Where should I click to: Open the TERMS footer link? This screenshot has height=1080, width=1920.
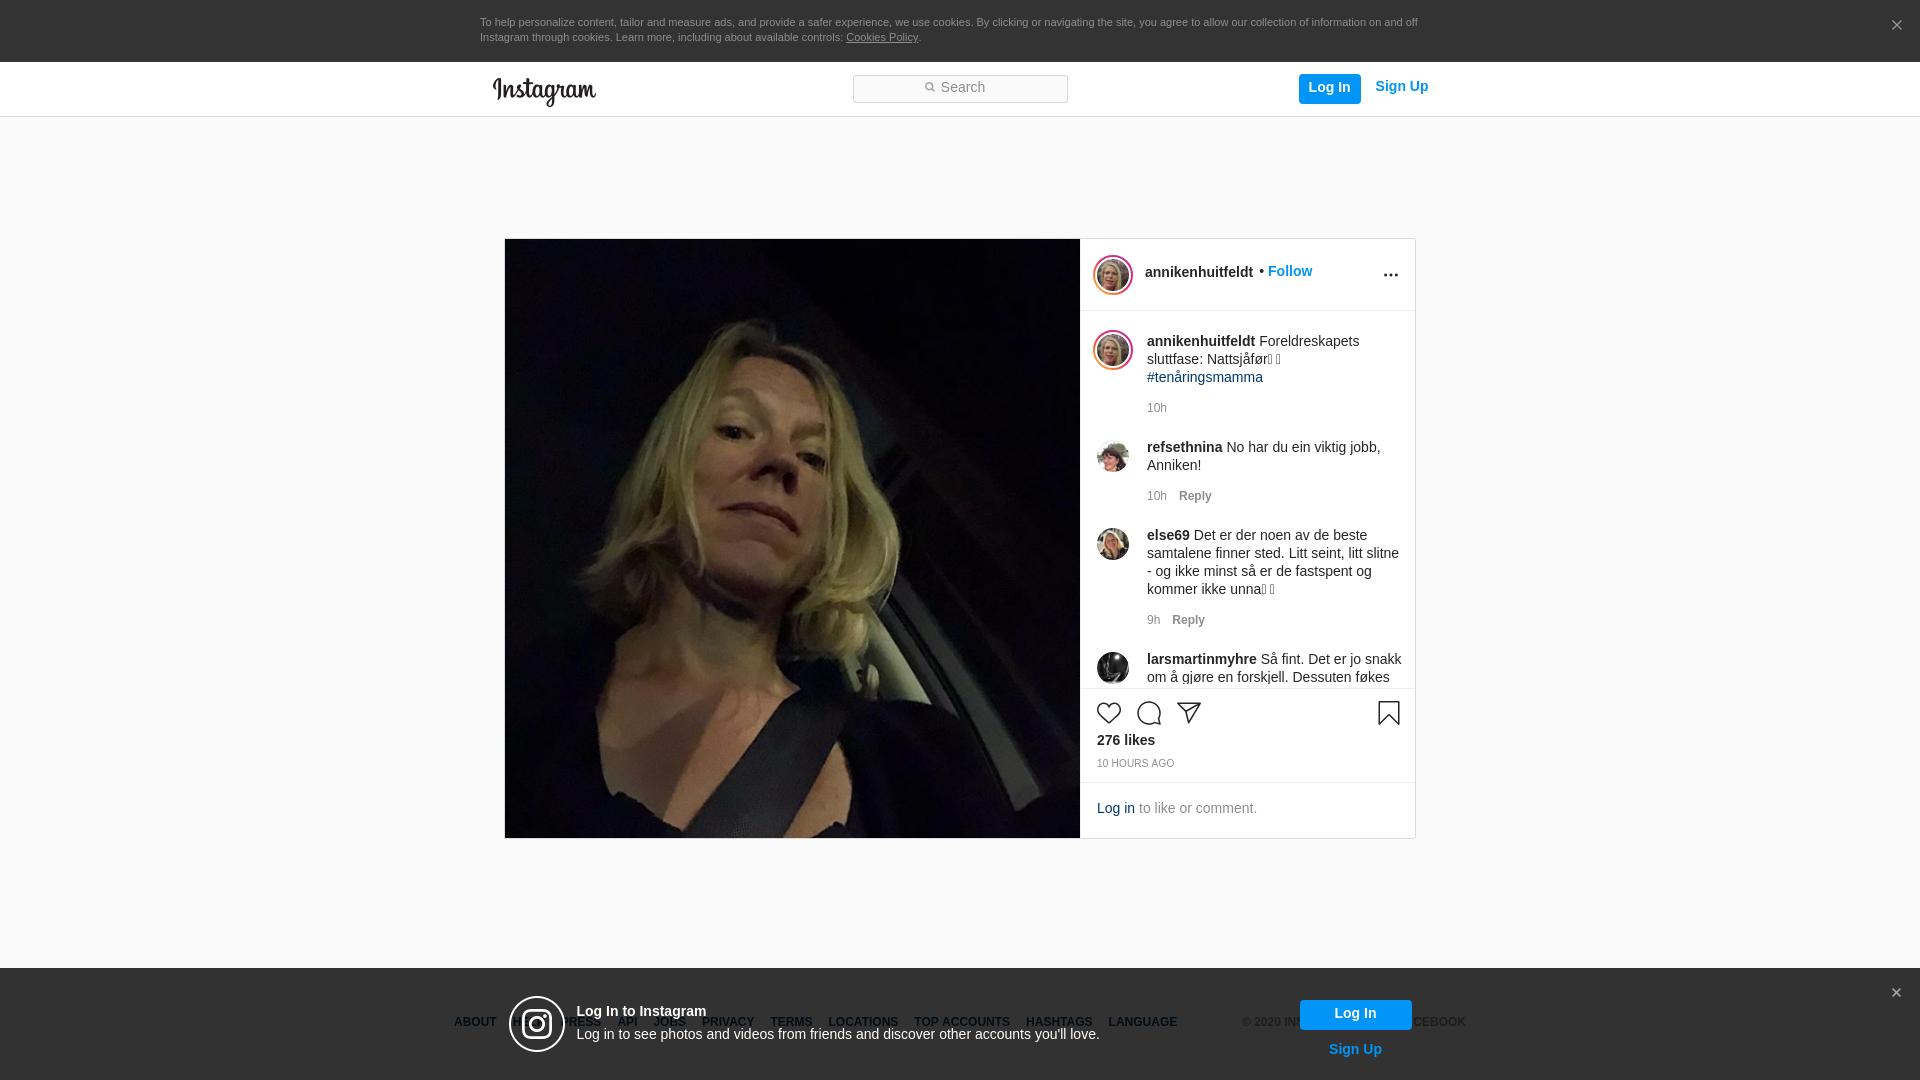point(791,1022)
